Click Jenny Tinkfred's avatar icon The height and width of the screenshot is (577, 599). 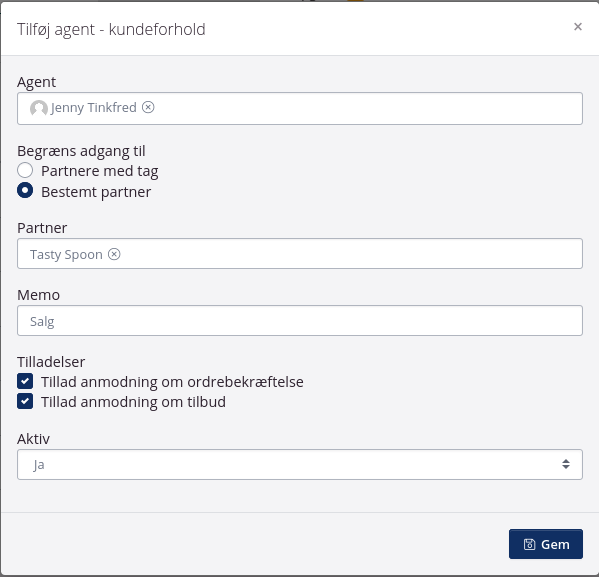tap(39, 108)
